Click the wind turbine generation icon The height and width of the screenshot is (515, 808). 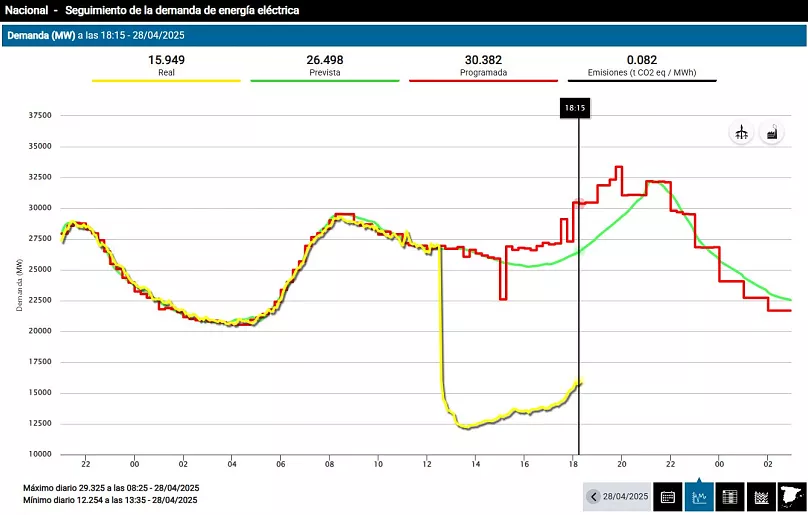pos(741,133)
